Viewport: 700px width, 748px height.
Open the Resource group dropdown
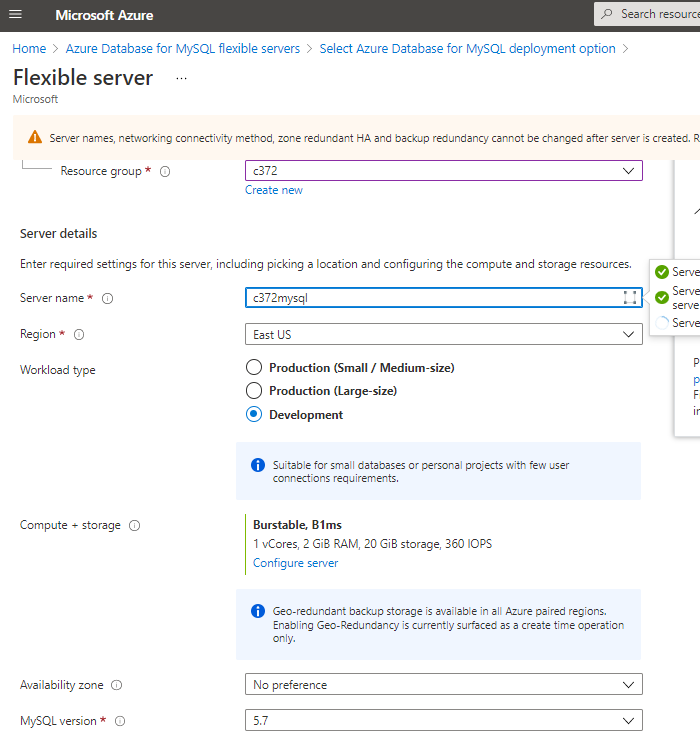click(444, 171)
